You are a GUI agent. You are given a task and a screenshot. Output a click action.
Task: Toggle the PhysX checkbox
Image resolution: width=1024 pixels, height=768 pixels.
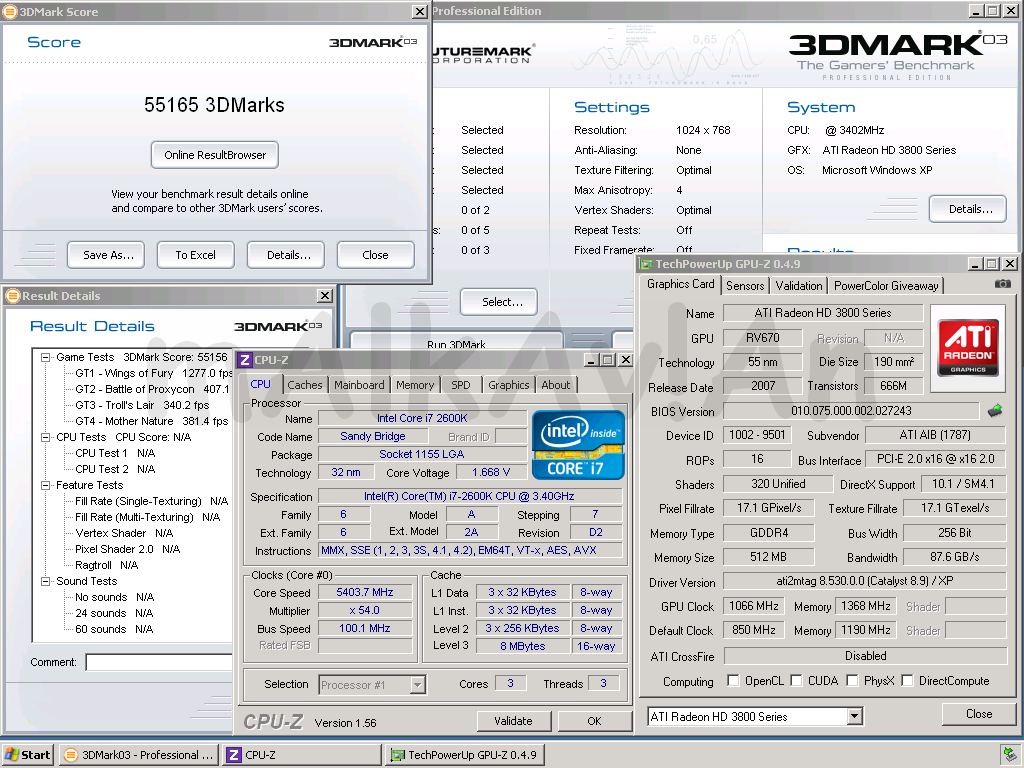(852, 680)
